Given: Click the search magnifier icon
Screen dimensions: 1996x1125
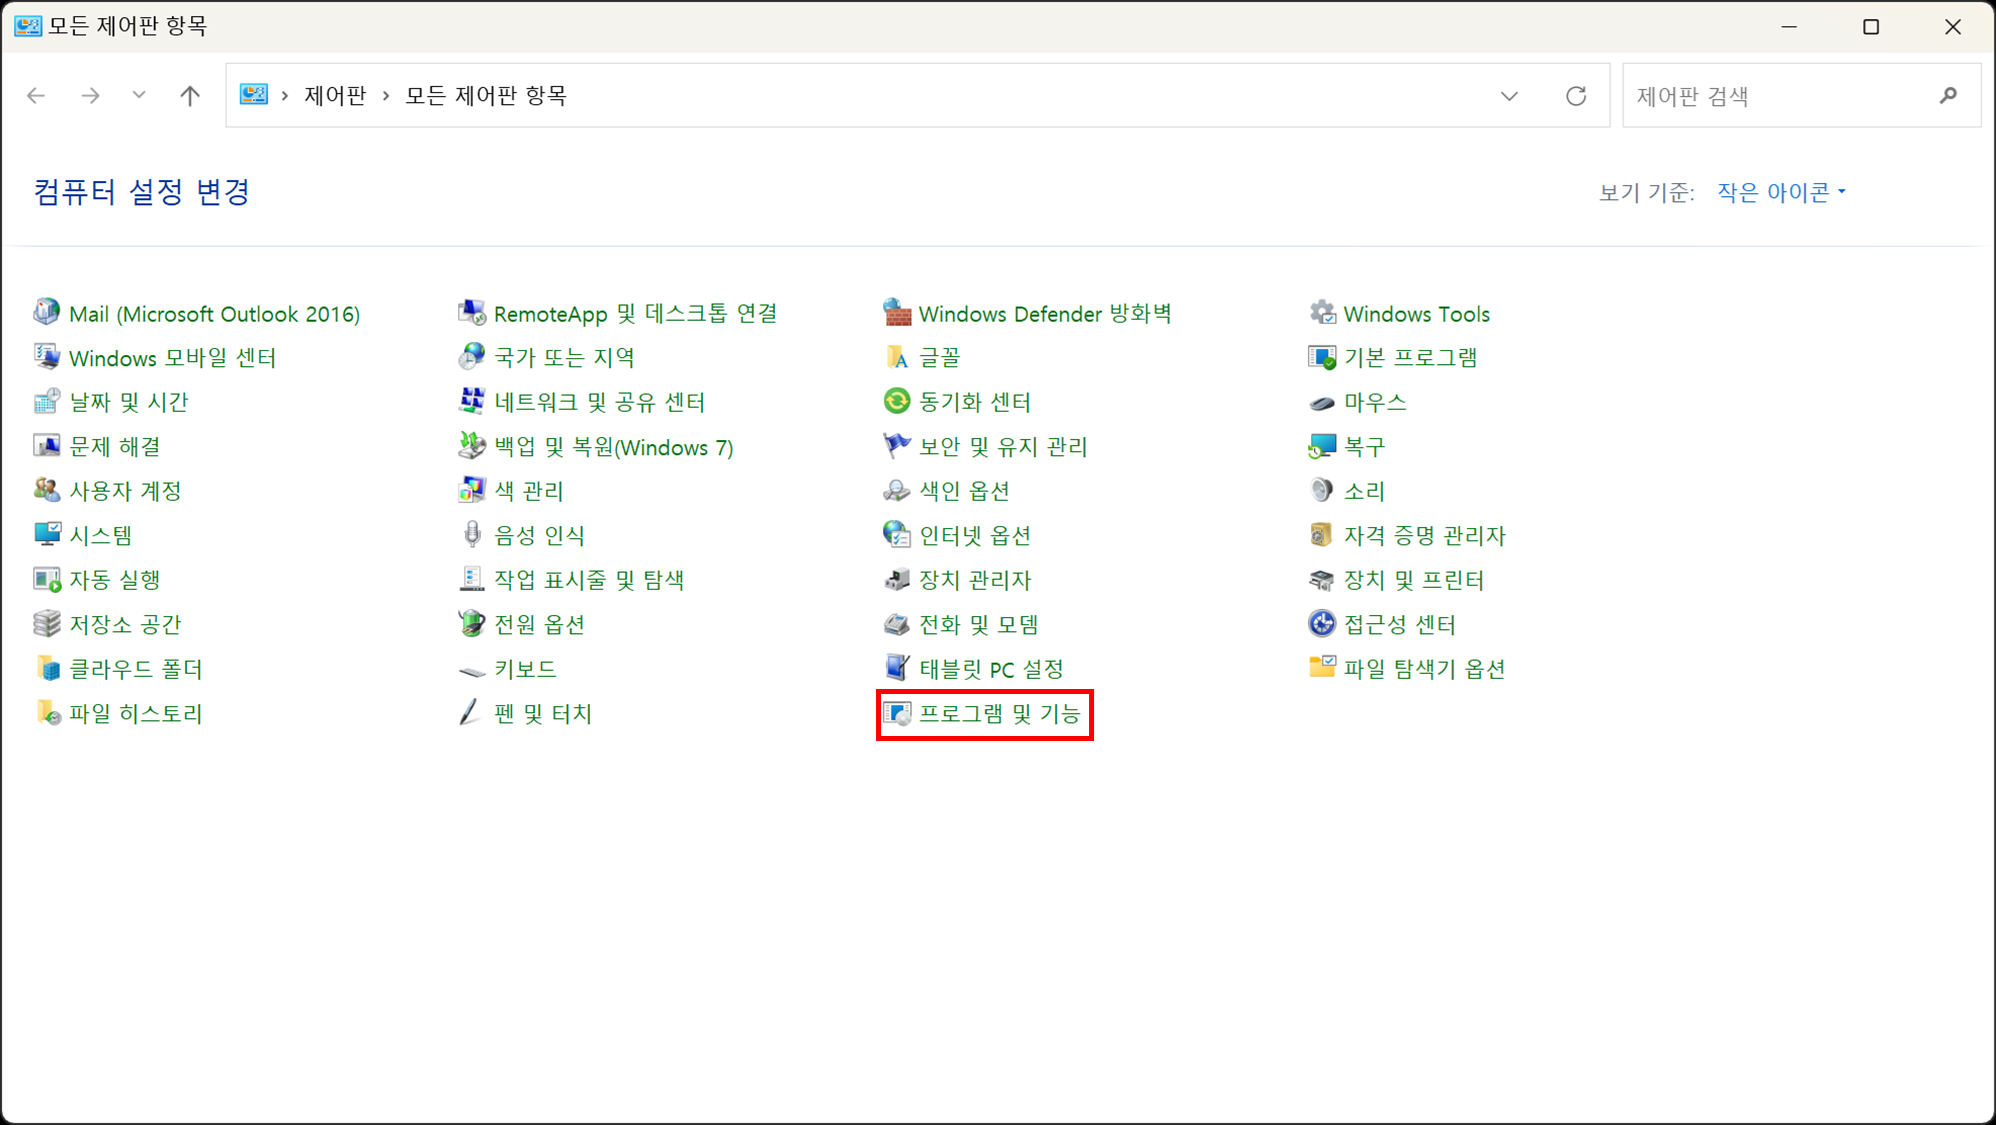Looking at the screenshot, I should click(x=1948, y=96).
